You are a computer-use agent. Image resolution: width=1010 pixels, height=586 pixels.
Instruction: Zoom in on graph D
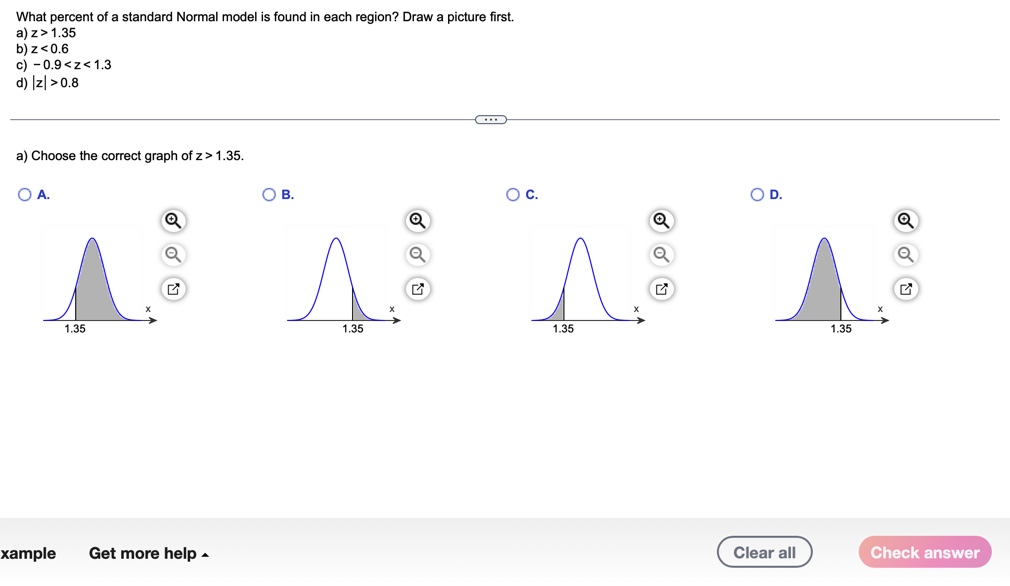pyautogui.click(x=906, y=220)
